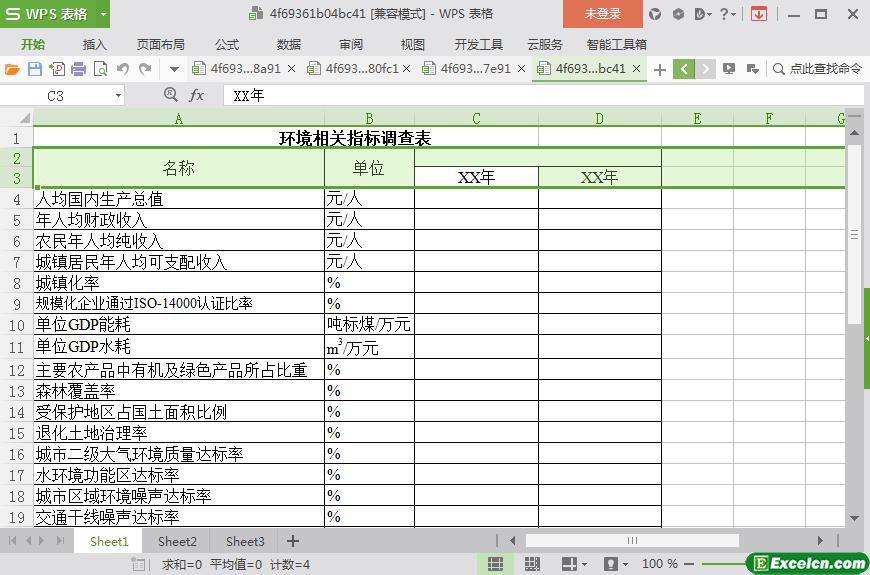Click the 环境相关指标调查表 title cell

(355, 138)
